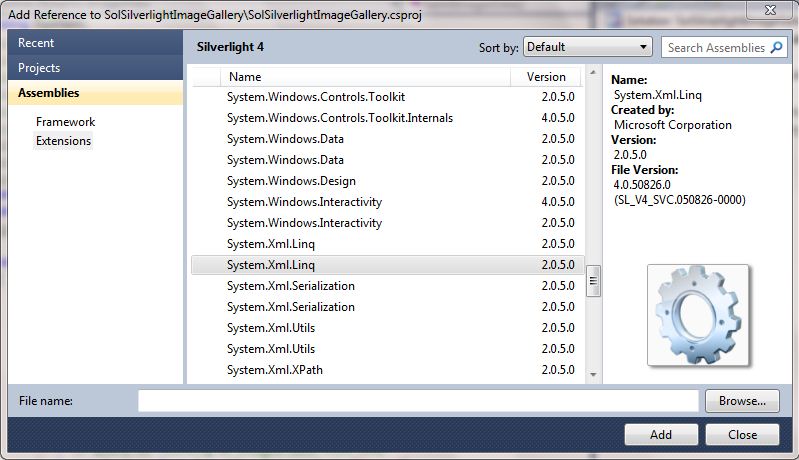Image resolution: width=799 pixels, height=460 pixels.
Task: Select the second System.Xml.Utils row
Action: [x=388, y=349]
